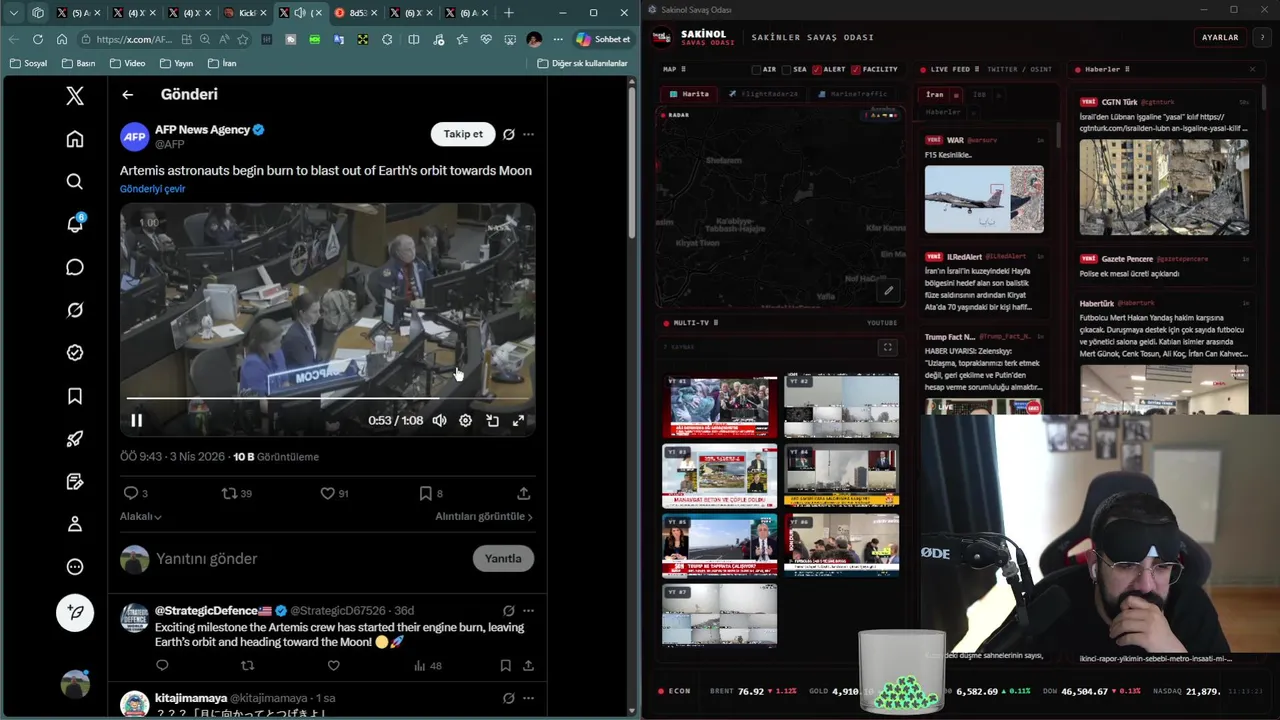
Task: Enable the SEA map layer checkbox
Action: point(786,70)
